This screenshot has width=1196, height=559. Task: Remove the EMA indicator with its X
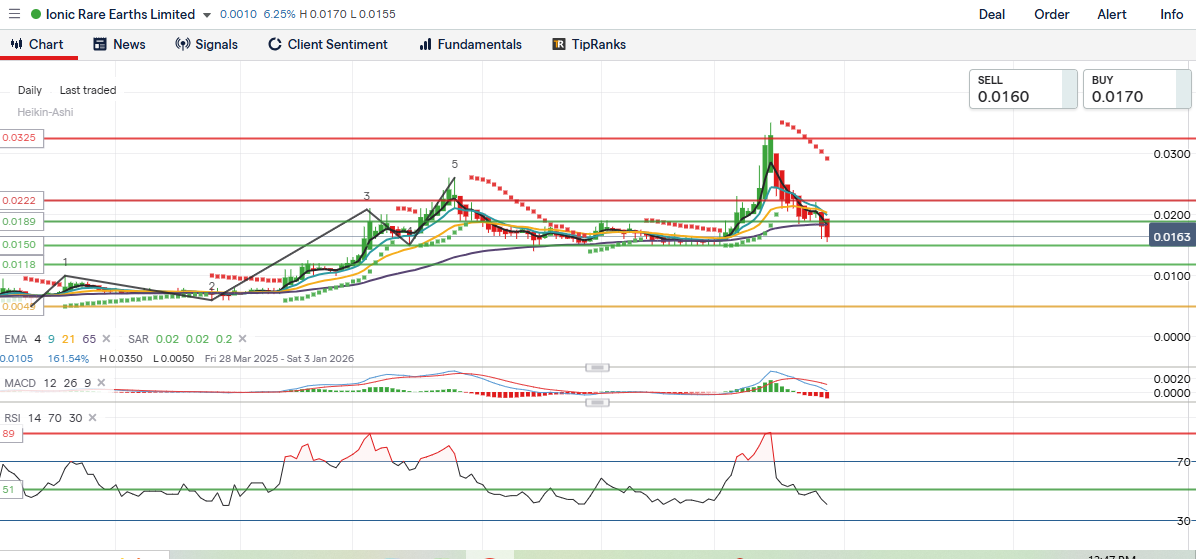pos(106,340)
